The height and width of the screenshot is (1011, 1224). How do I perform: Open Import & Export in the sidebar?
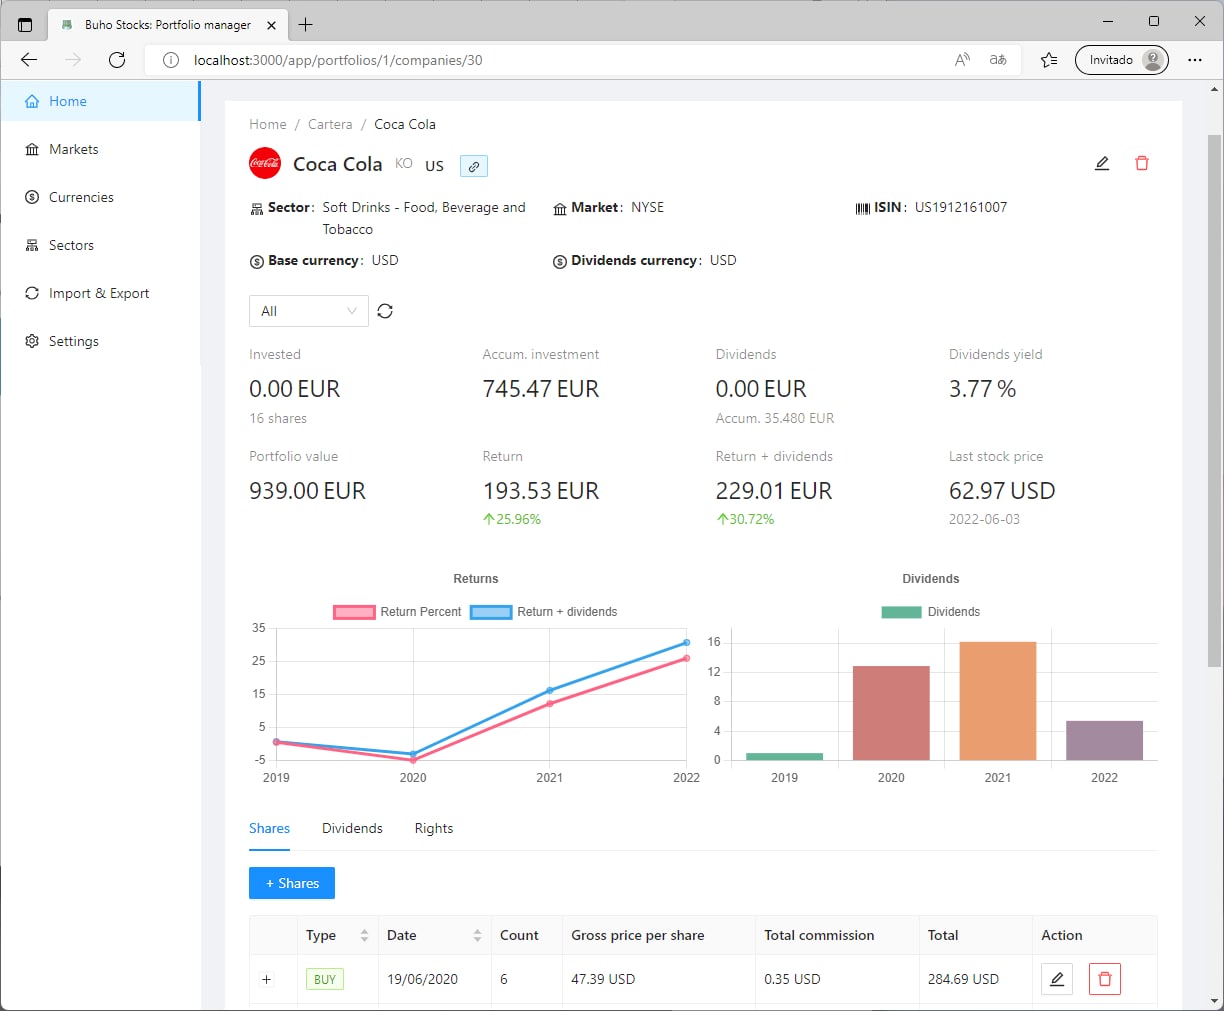click(100, 293)
